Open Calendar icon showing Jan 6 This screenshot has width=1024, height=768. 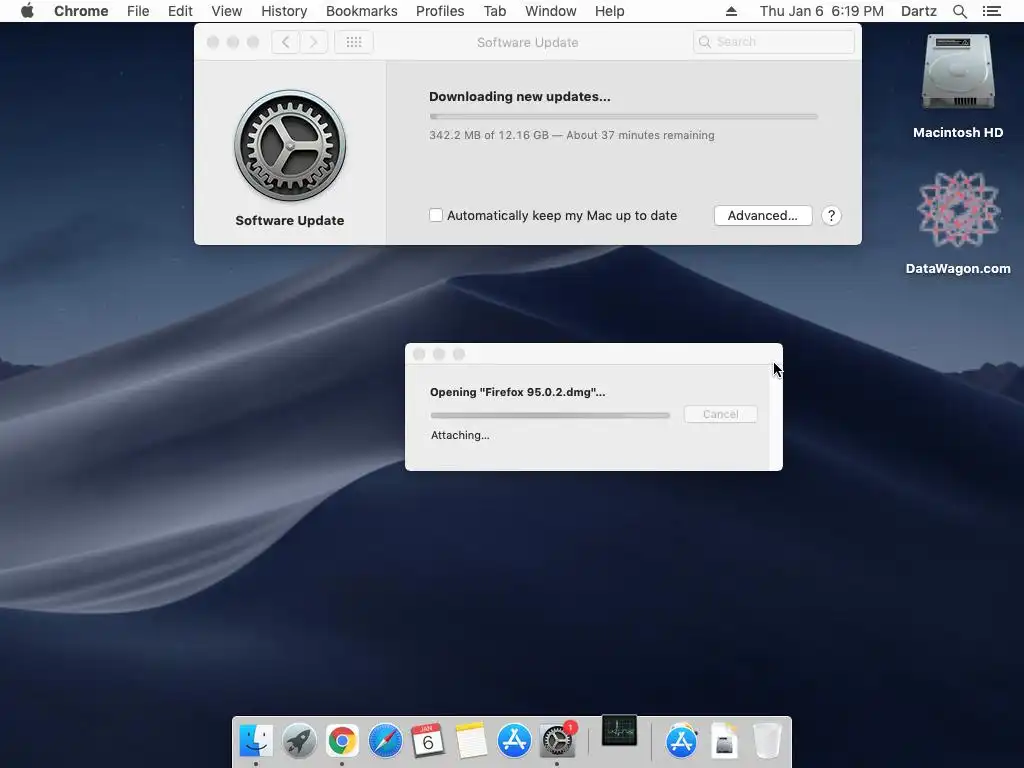click(x=428, y=741)
